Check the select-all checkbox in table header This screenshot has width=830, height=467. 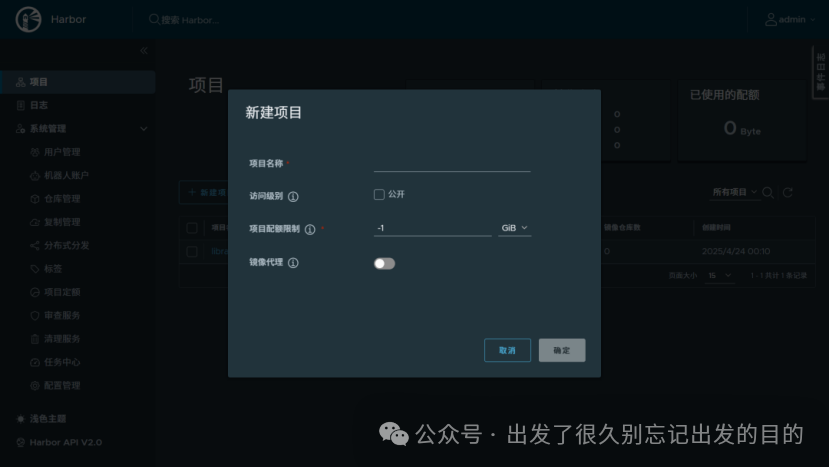click(192, 228)
